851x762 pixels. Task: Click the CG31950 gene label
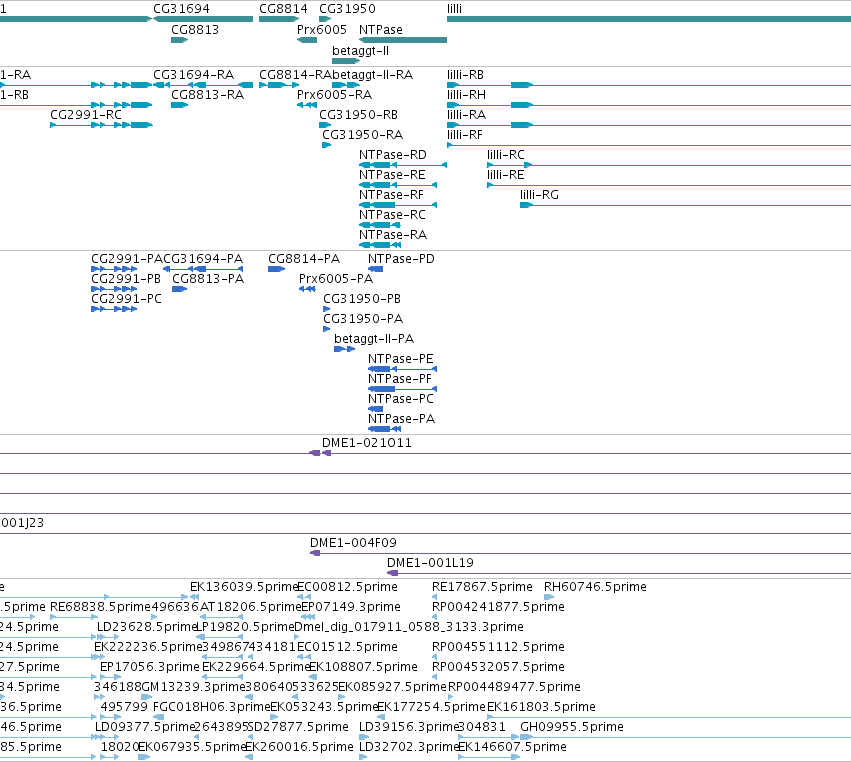point(347,9)
